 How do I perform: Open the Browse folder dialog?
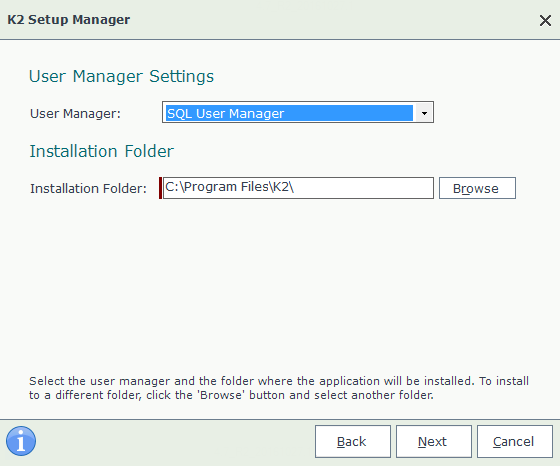(477, 188)
